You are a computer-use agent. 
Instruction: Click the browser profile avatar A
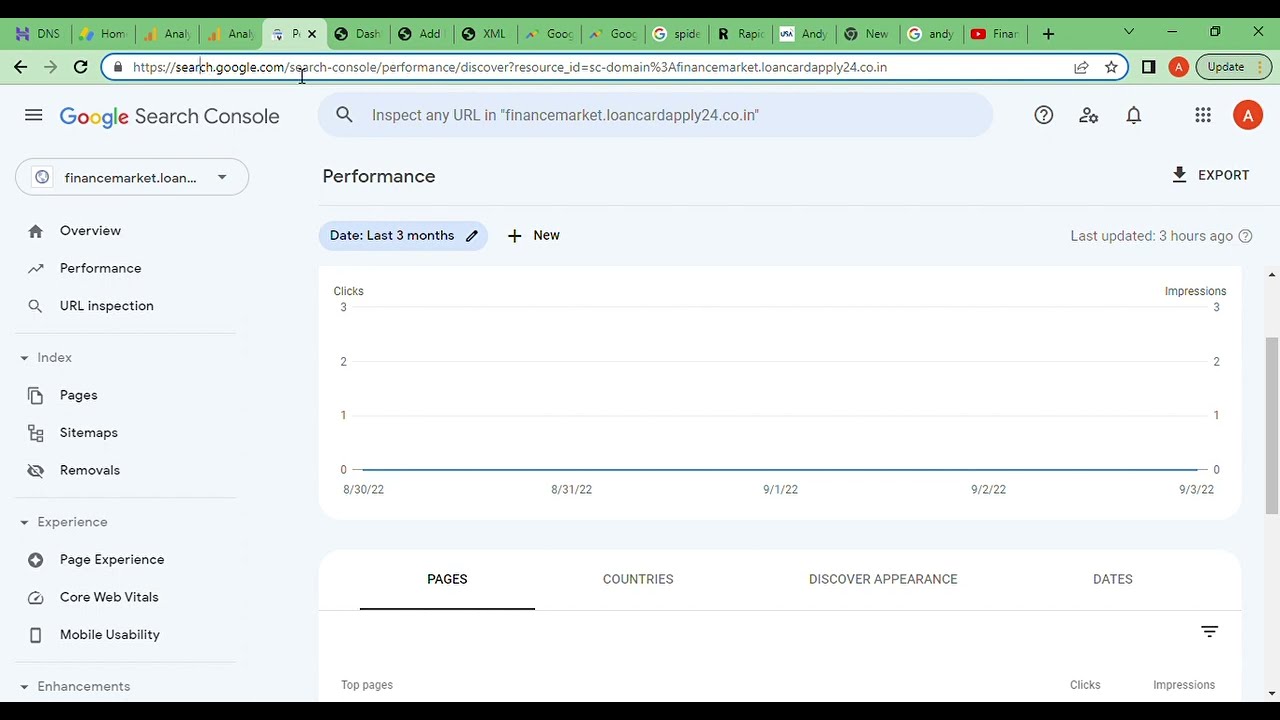1179,67
